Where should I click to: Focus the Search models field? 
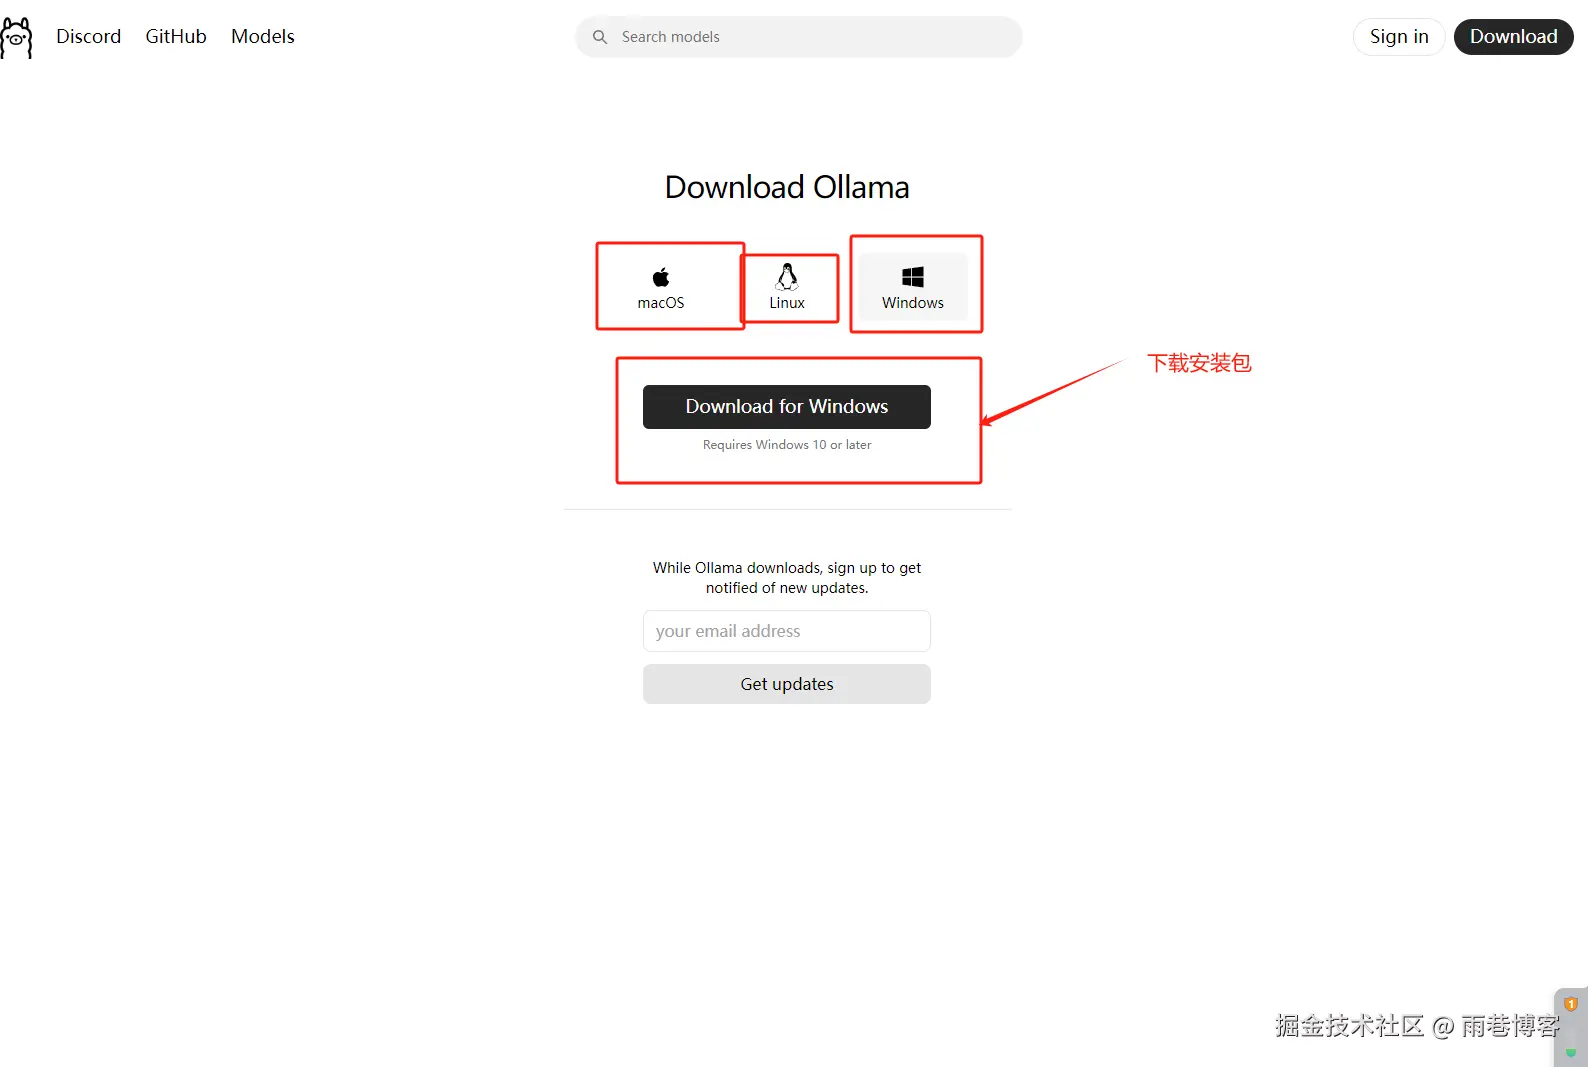799,37
